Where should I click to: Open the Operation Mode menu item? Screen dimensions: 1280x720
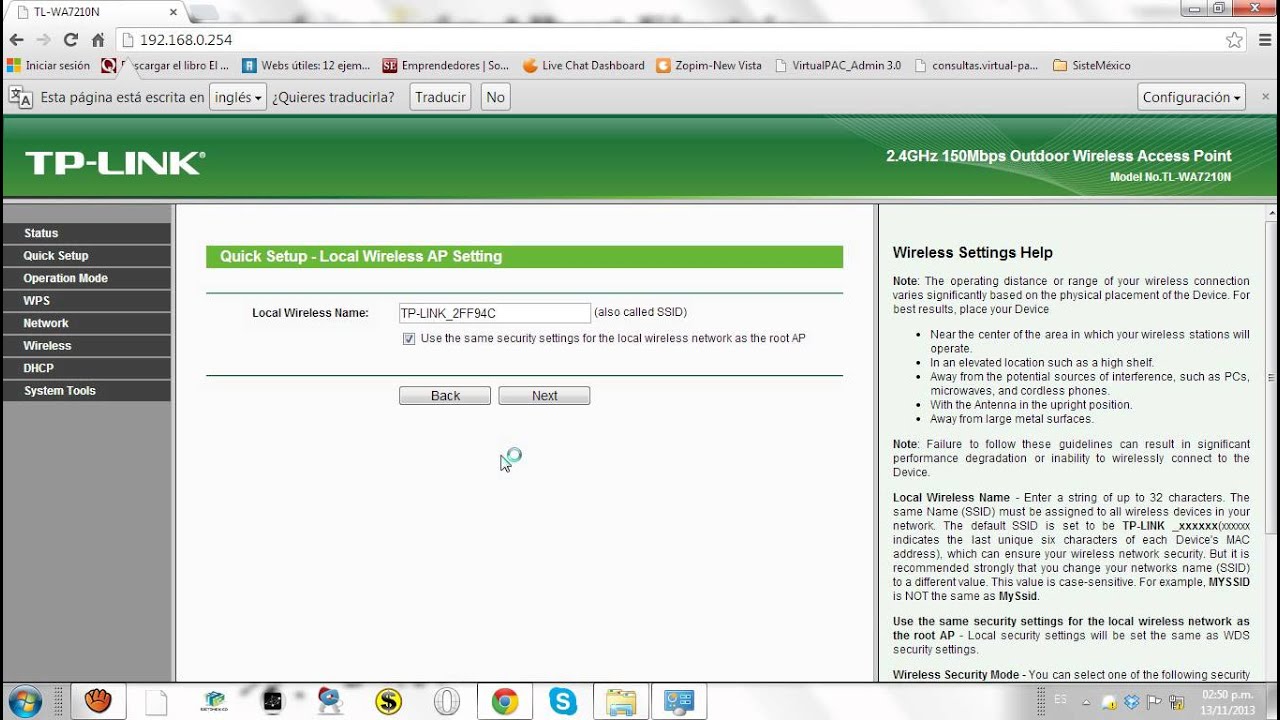86,278
